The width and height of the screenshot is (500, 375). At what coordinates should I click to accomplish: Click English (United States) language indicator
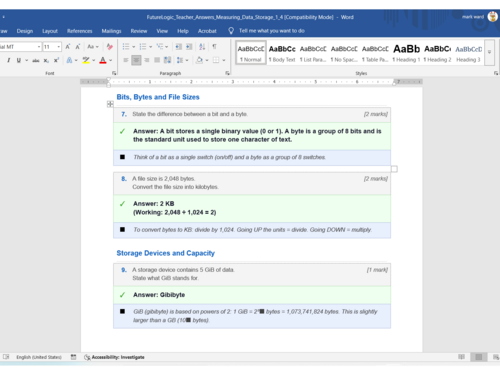[x=39, y=357]
